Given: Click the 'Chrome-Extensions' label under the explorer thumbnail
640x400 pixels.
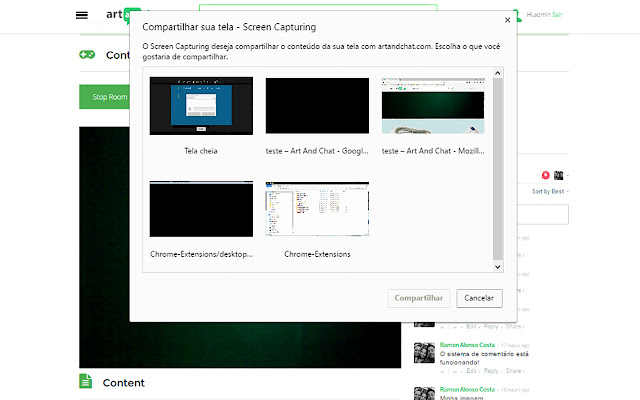Looking at the screenshot, I should point(317,254).
